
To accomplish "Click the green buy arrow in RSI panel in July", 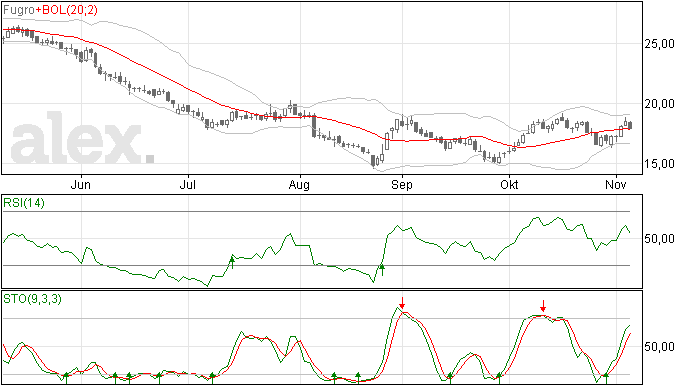I will tap(232, 263).
